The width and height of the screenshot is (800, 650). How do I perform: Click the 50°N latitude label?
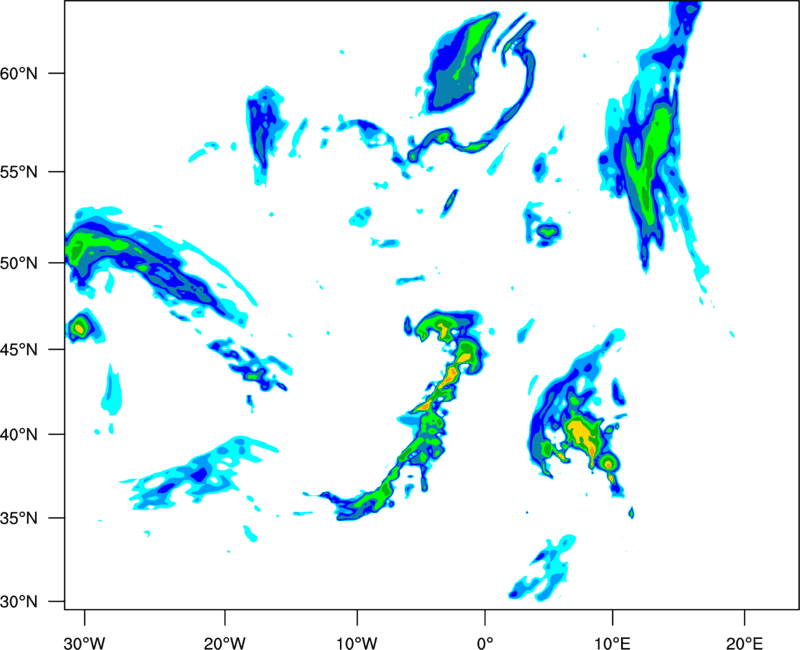pos(19,263)
